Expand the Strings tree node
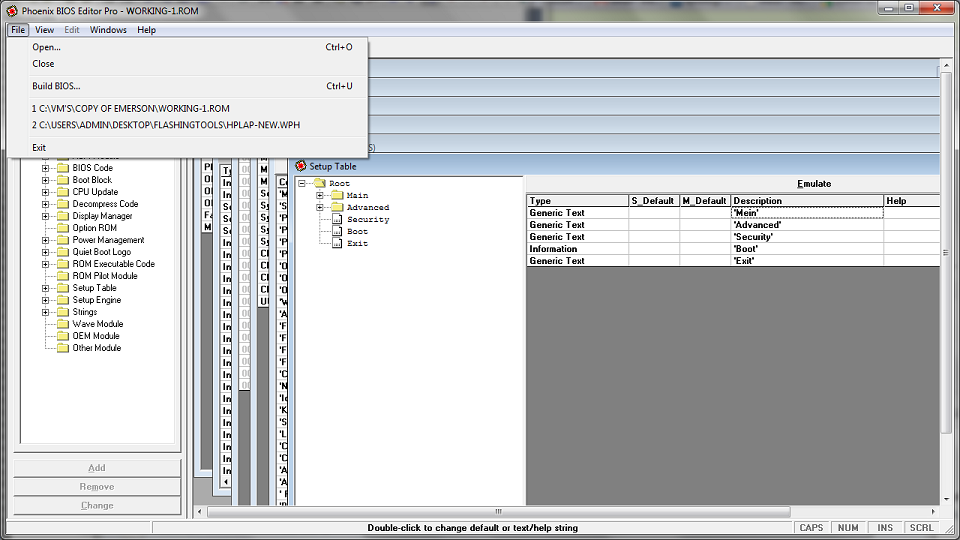960x540 pixels. (46, 312)
